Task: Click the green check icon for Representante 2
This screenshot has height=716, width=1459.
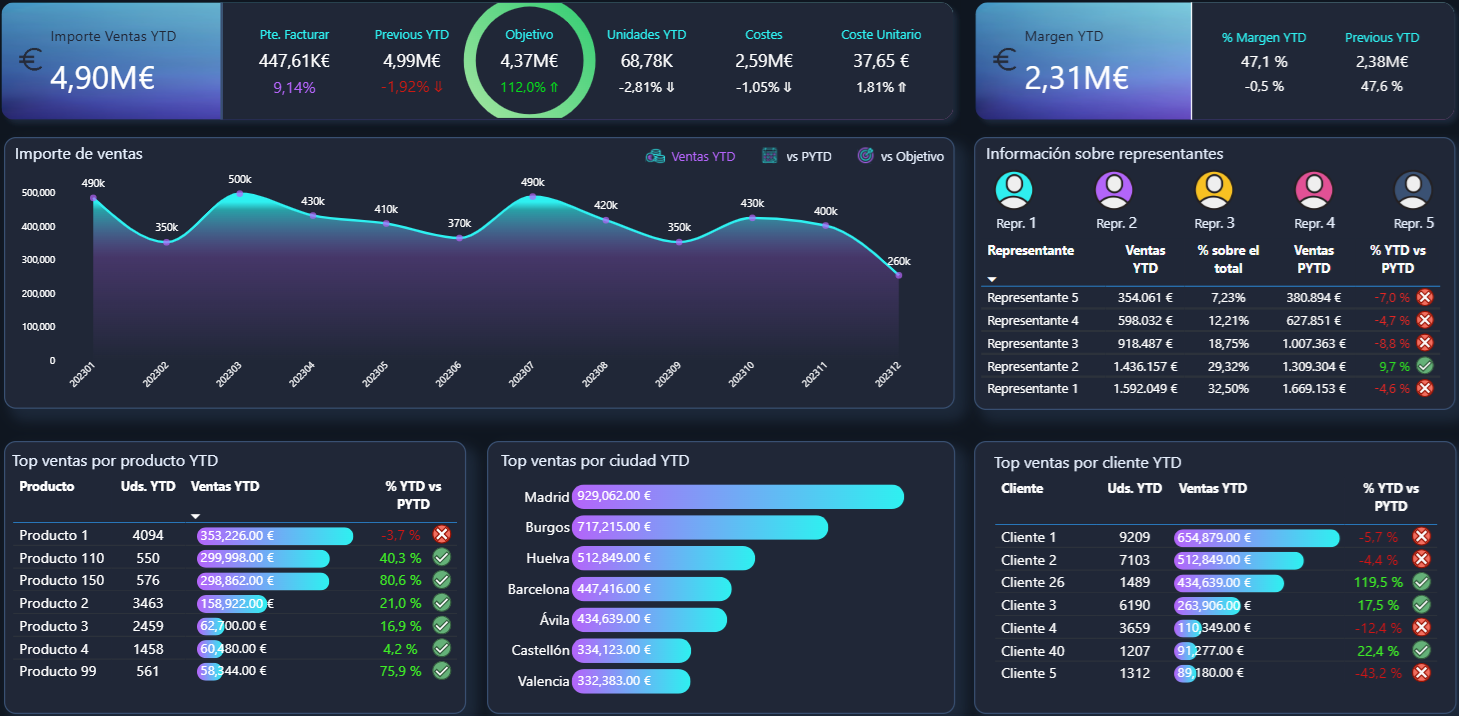Action: (x=1426, y=366)
